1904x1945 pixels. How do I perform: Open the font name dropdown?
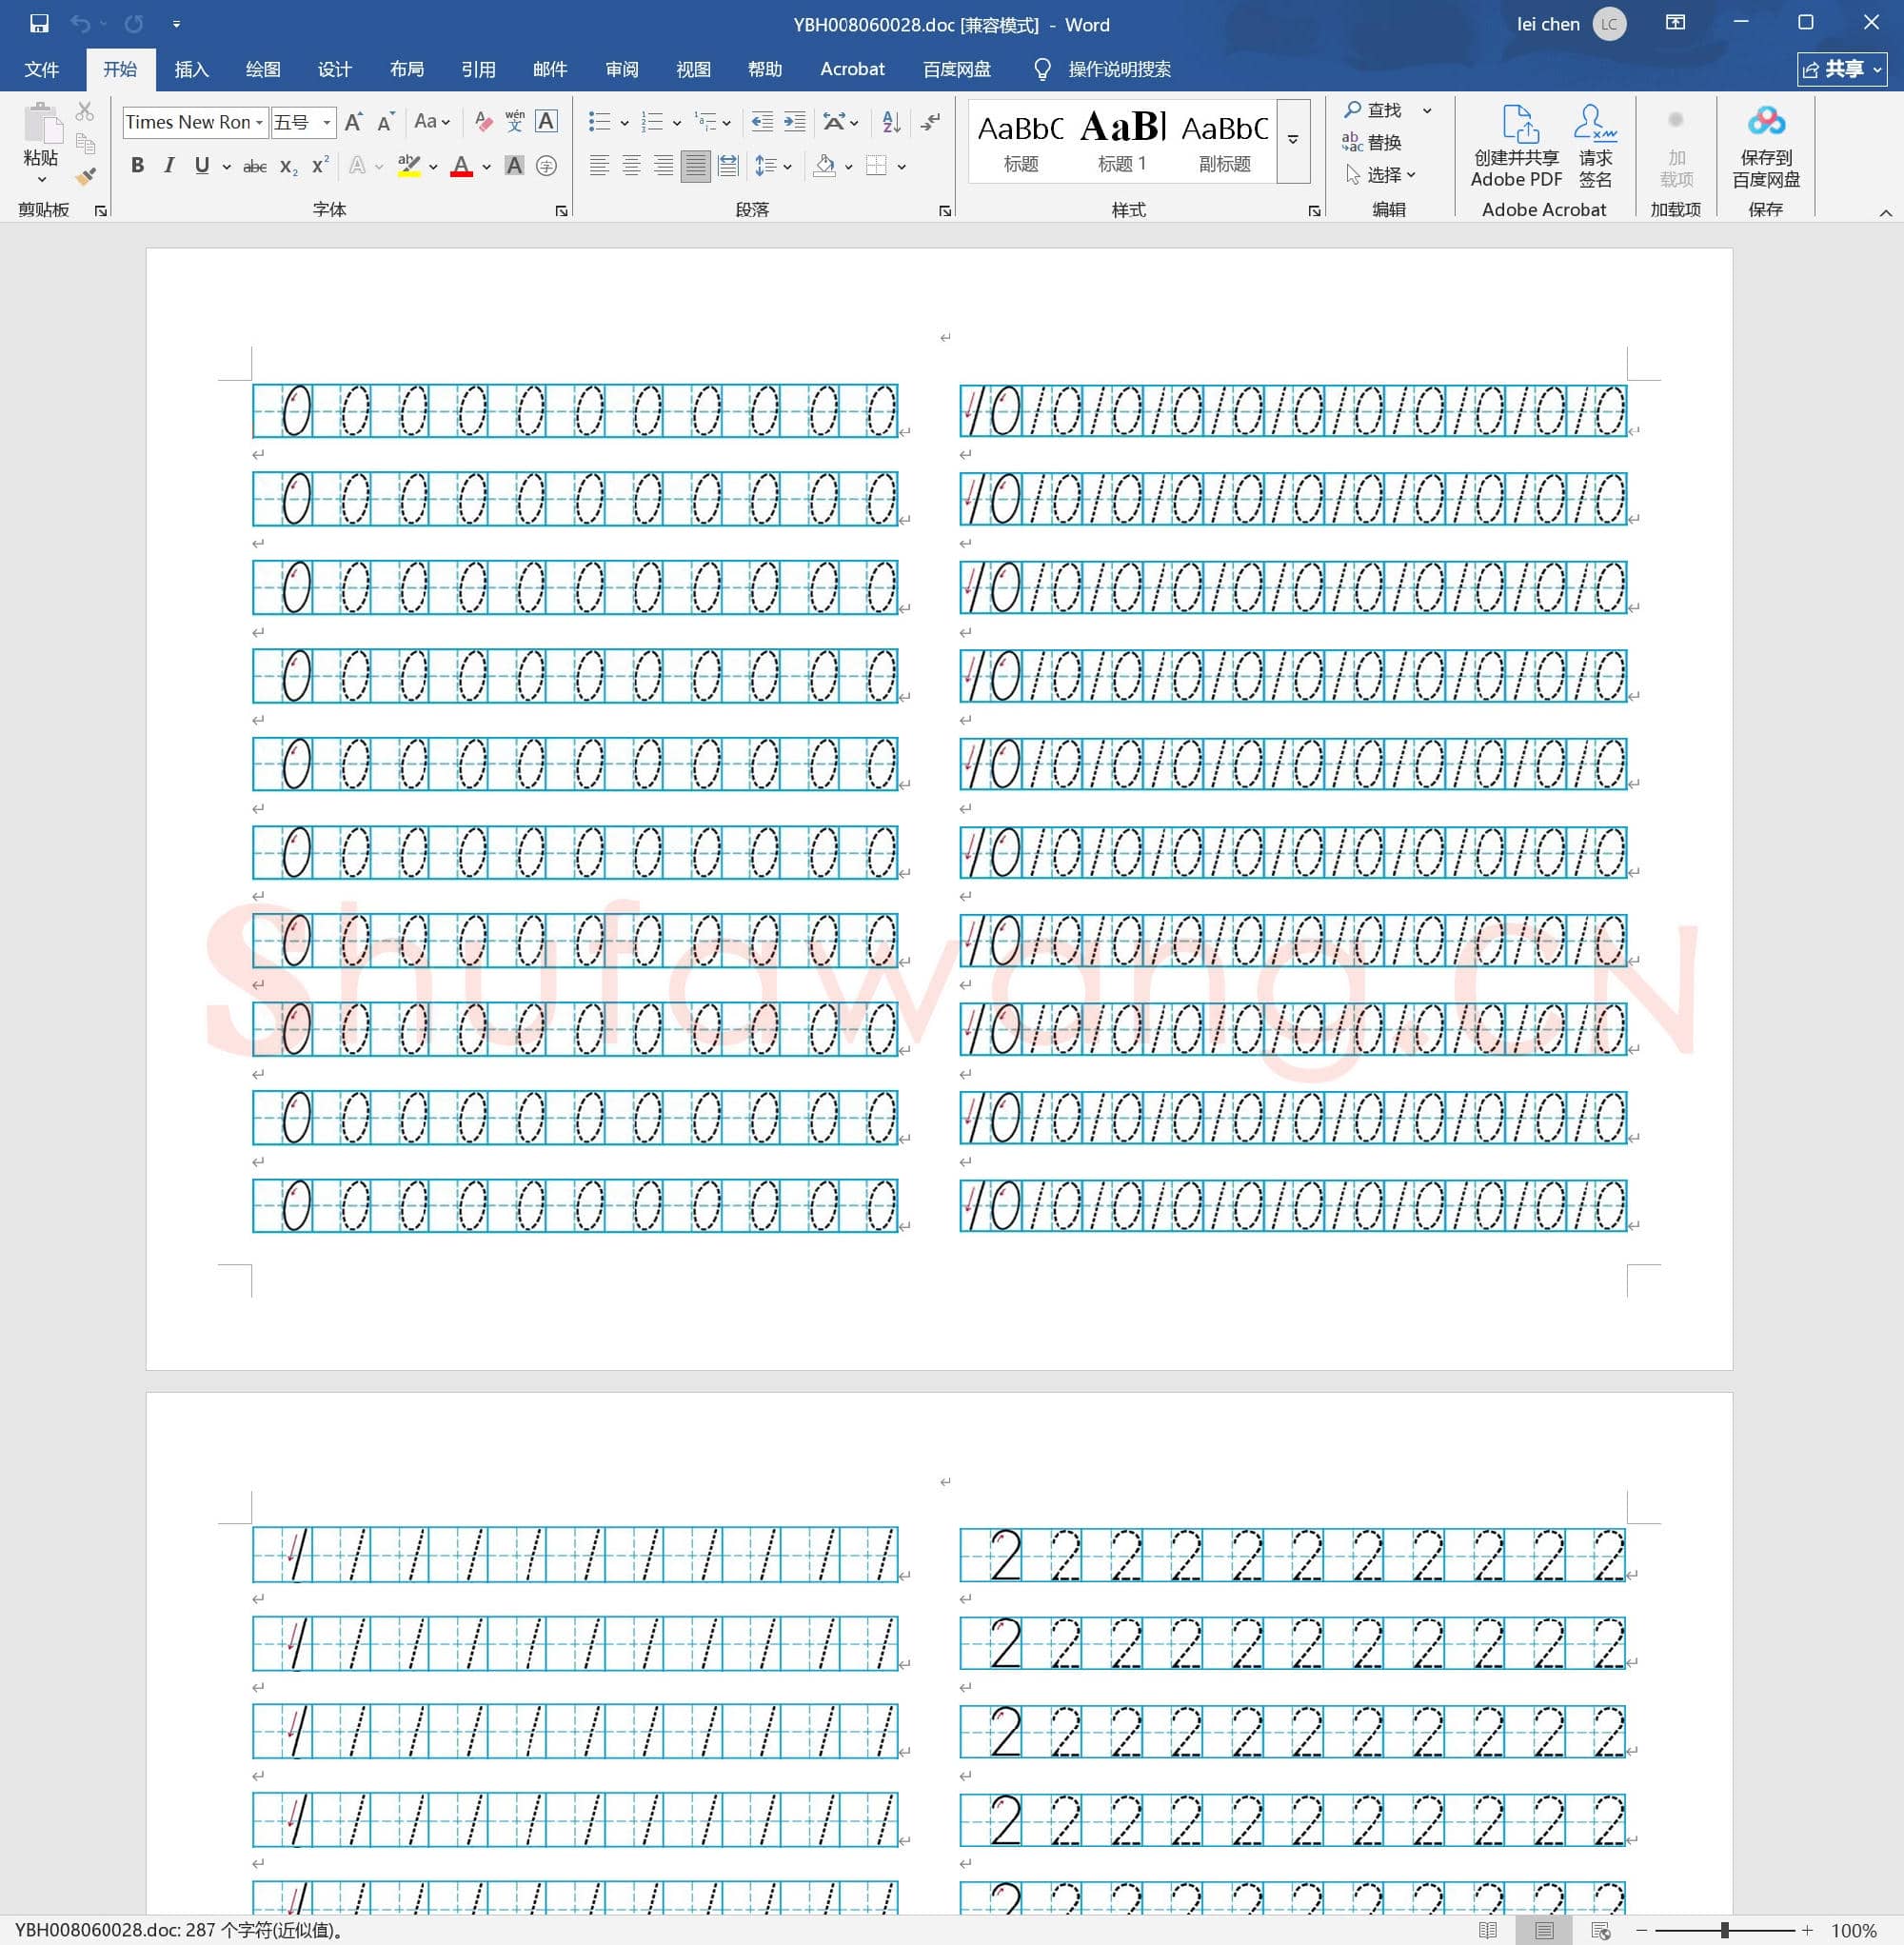click(259, 122)
